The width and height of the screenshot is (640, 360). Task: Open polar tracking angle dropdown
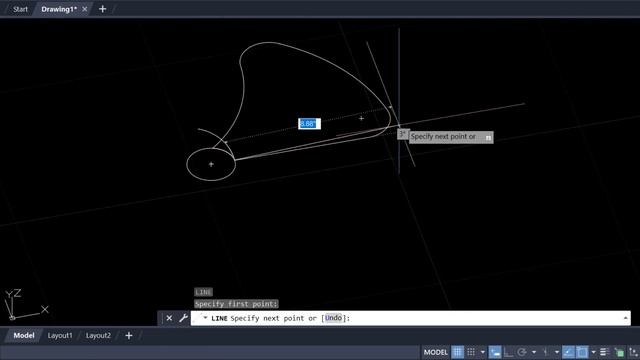click(533, 352)
